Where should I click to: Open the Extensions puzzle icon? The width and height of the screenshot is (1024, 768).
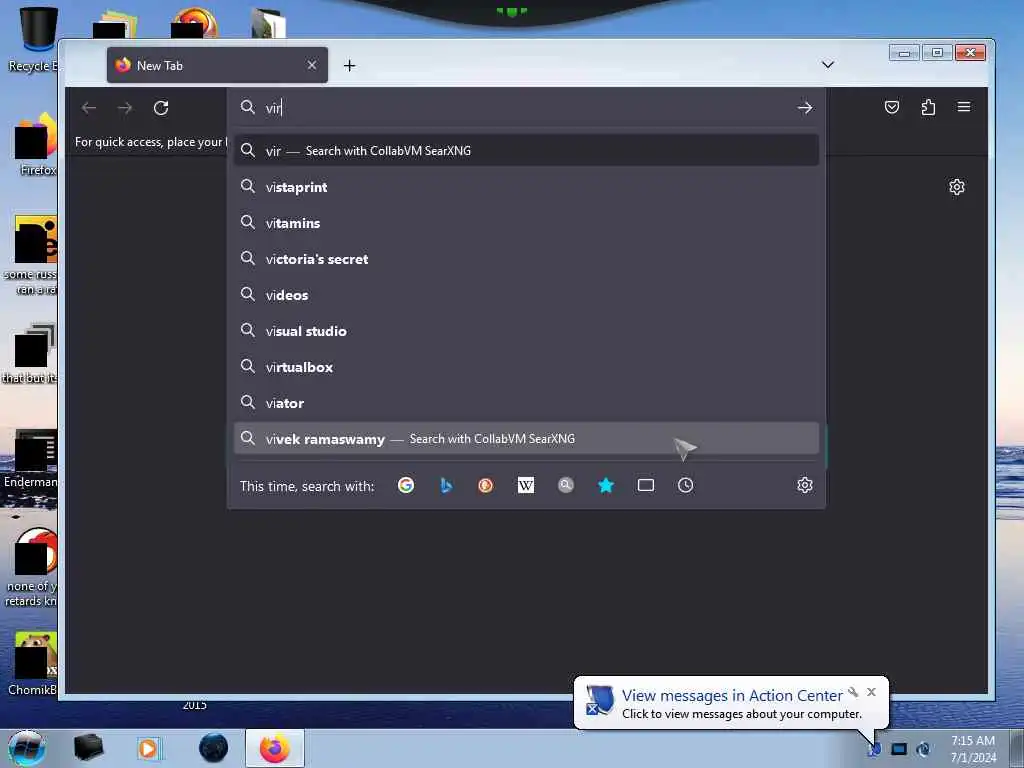click(x=928, y=107)
